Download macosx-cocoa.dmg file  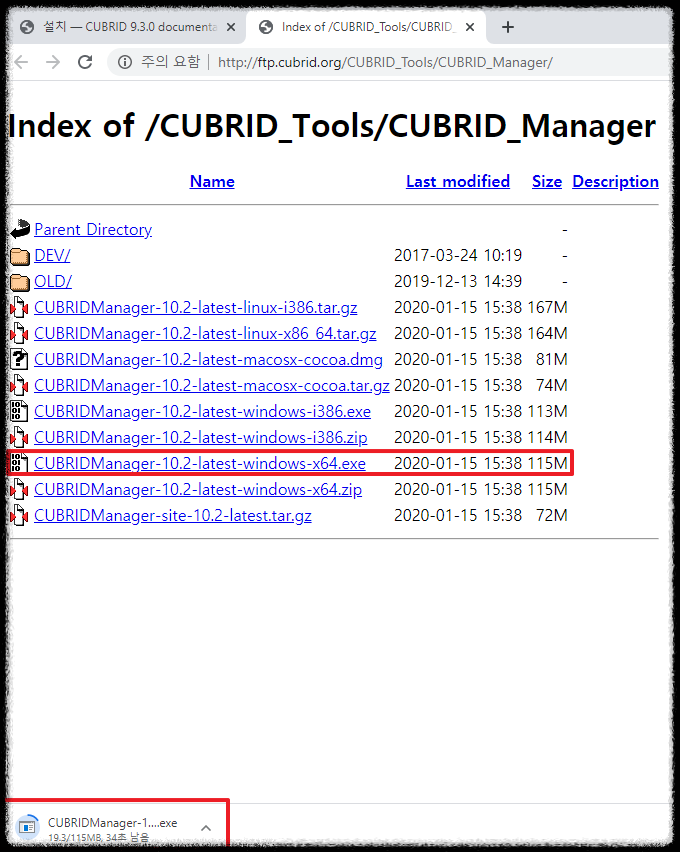(208, 360)
